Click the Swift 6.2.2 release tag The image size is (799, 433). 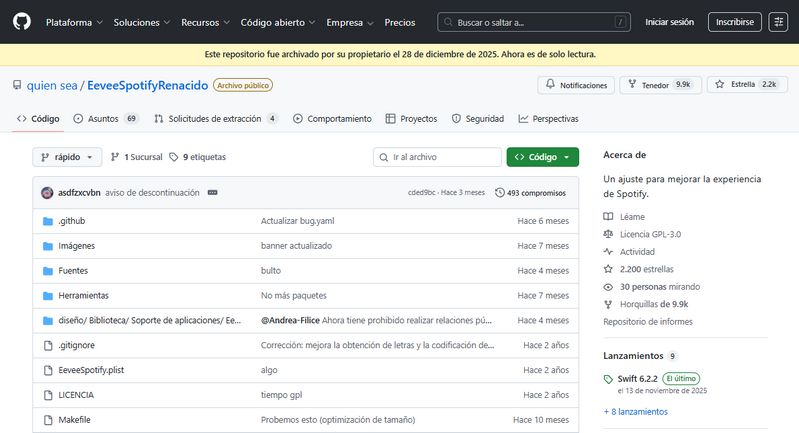(635, 378)
